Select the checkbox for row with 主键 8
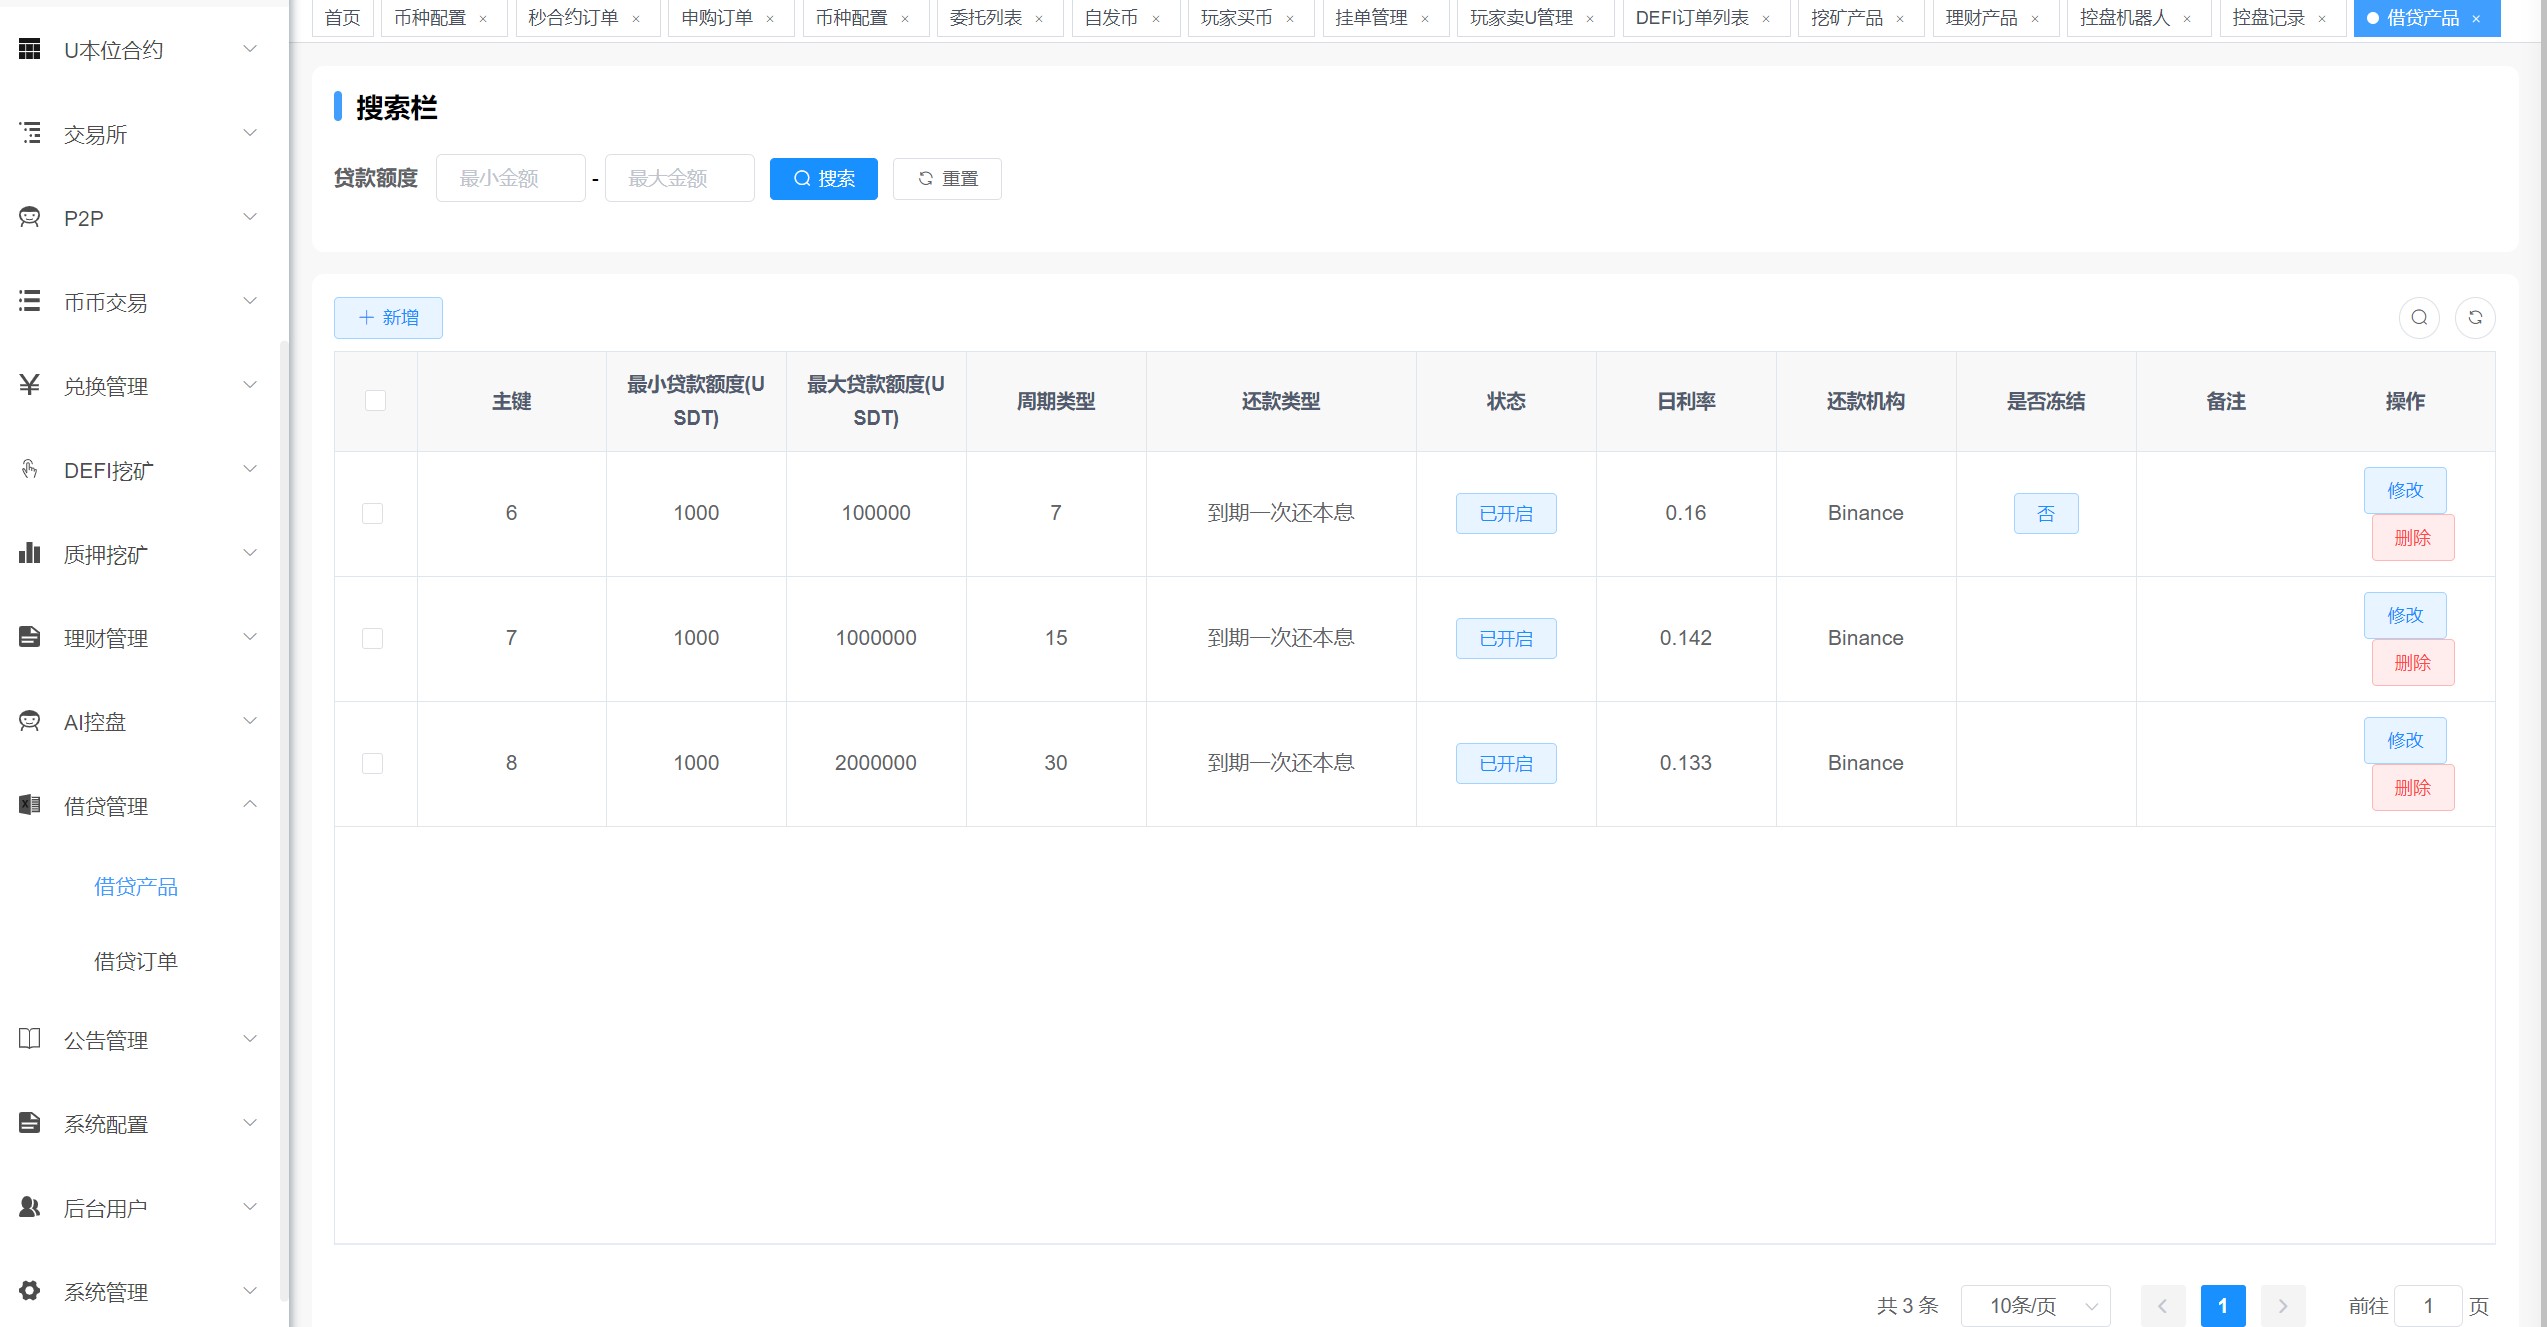The image size is (2547, 1327). pyautogui.click(x=372, y=764)
